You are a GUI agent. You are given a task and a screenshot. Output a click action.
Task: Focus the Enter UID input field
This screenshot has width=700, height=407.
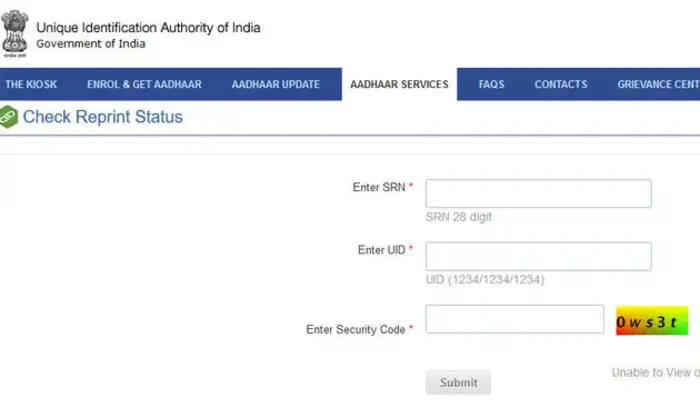[538, 256]
